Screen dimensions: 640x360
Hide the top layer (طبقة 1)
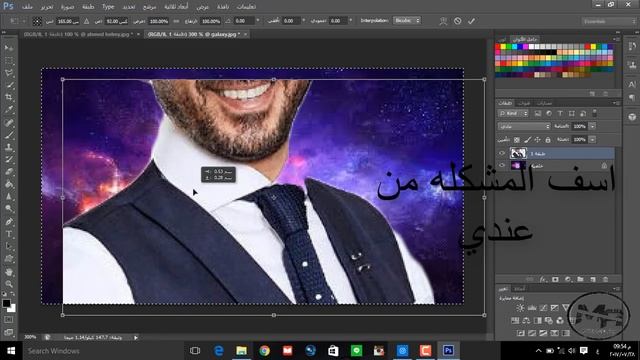point(502,153)
